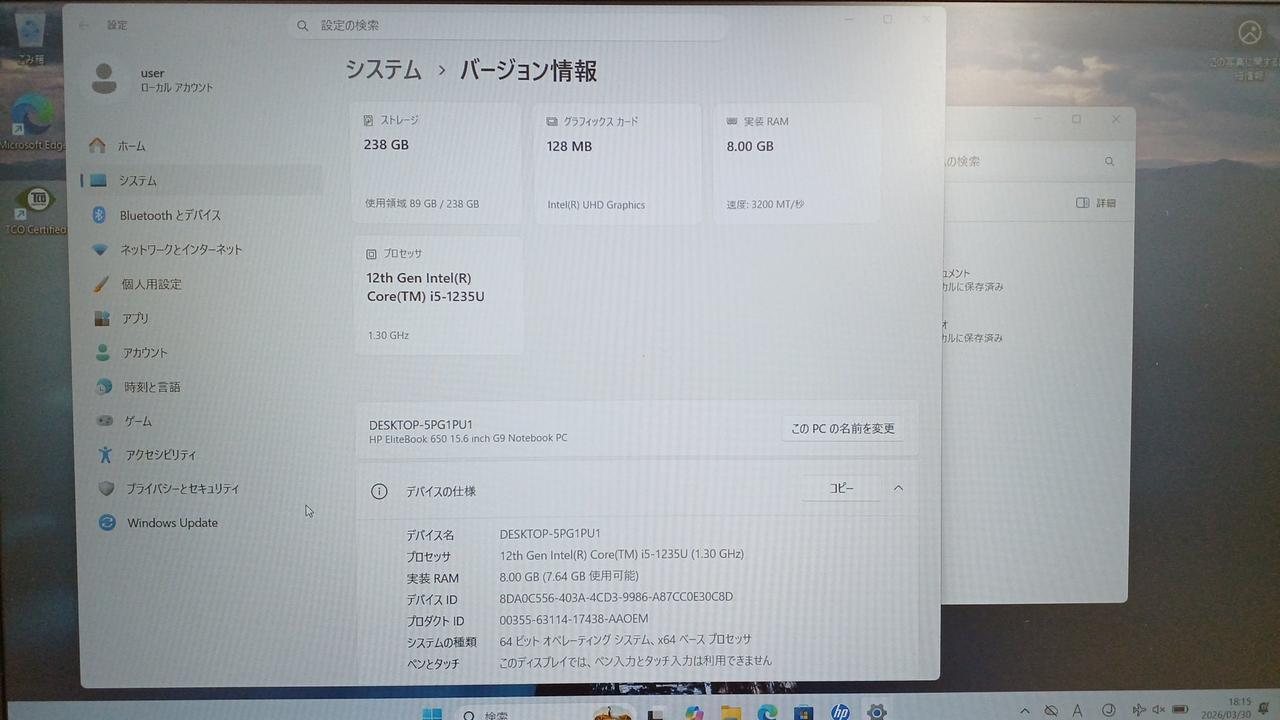Select 時刻と言語 in the sidebar
Image resolution: width=1280 pixels, height=720 pixels.
coord(152,387)
